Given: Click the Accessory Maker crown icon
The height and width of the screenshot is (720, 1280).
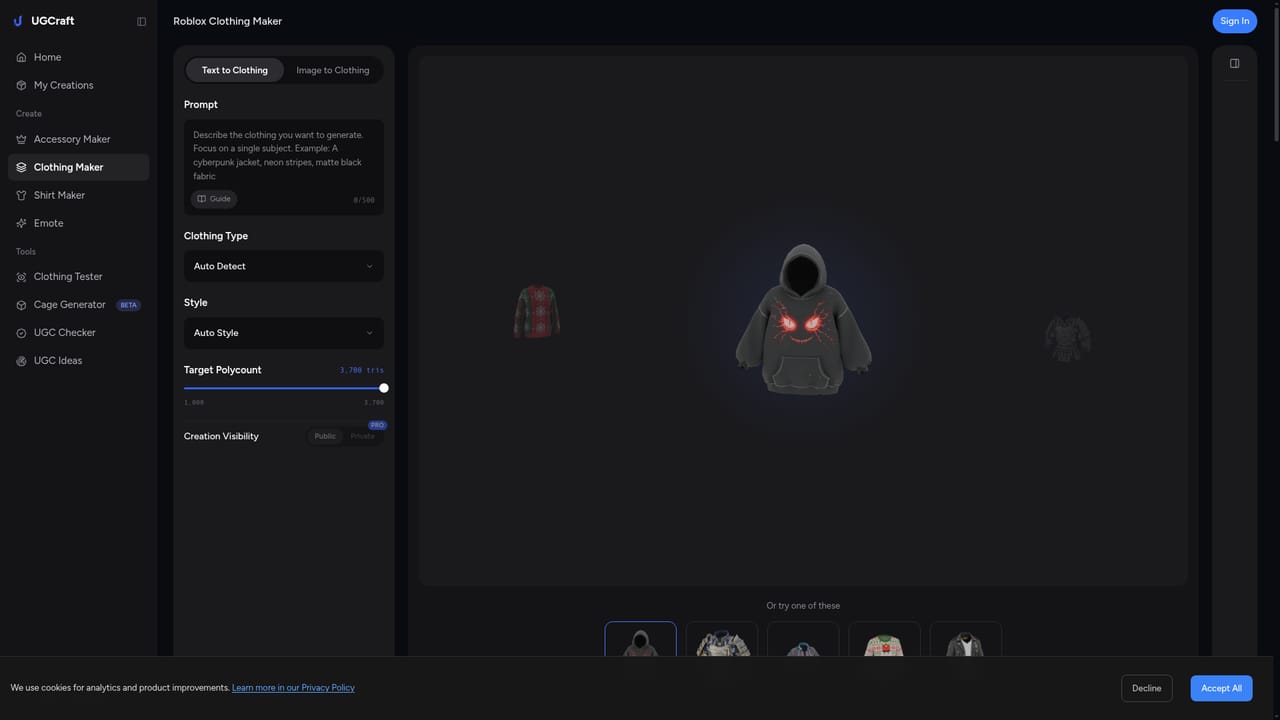Looking at the screenshot, I should (x=21, y=139).
